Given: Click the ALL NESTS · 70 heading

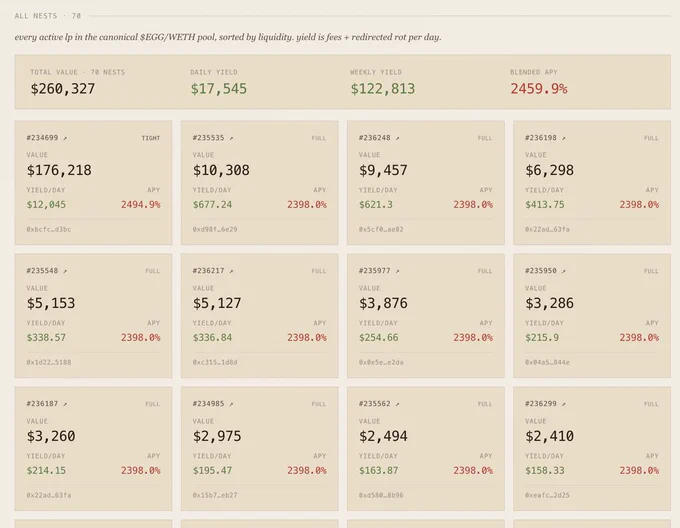Looking at the screenshot, I should 48,16.
